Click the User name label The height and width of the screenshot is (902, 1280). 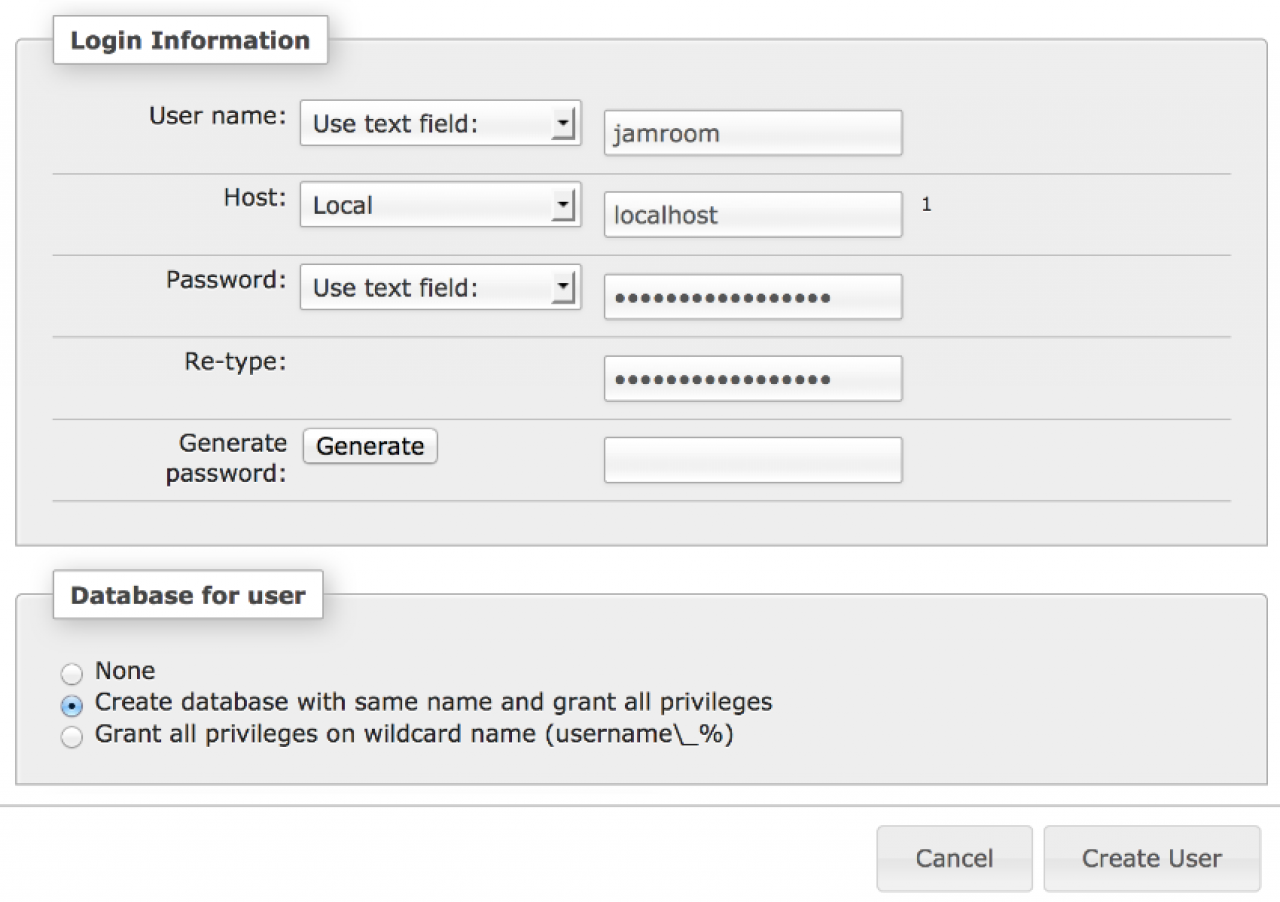click(x=218, y=116)
